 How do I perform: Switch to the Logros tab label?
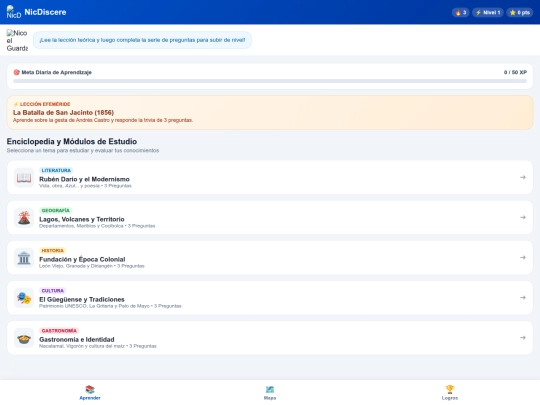pyautogui.click(x=450, y=398)
